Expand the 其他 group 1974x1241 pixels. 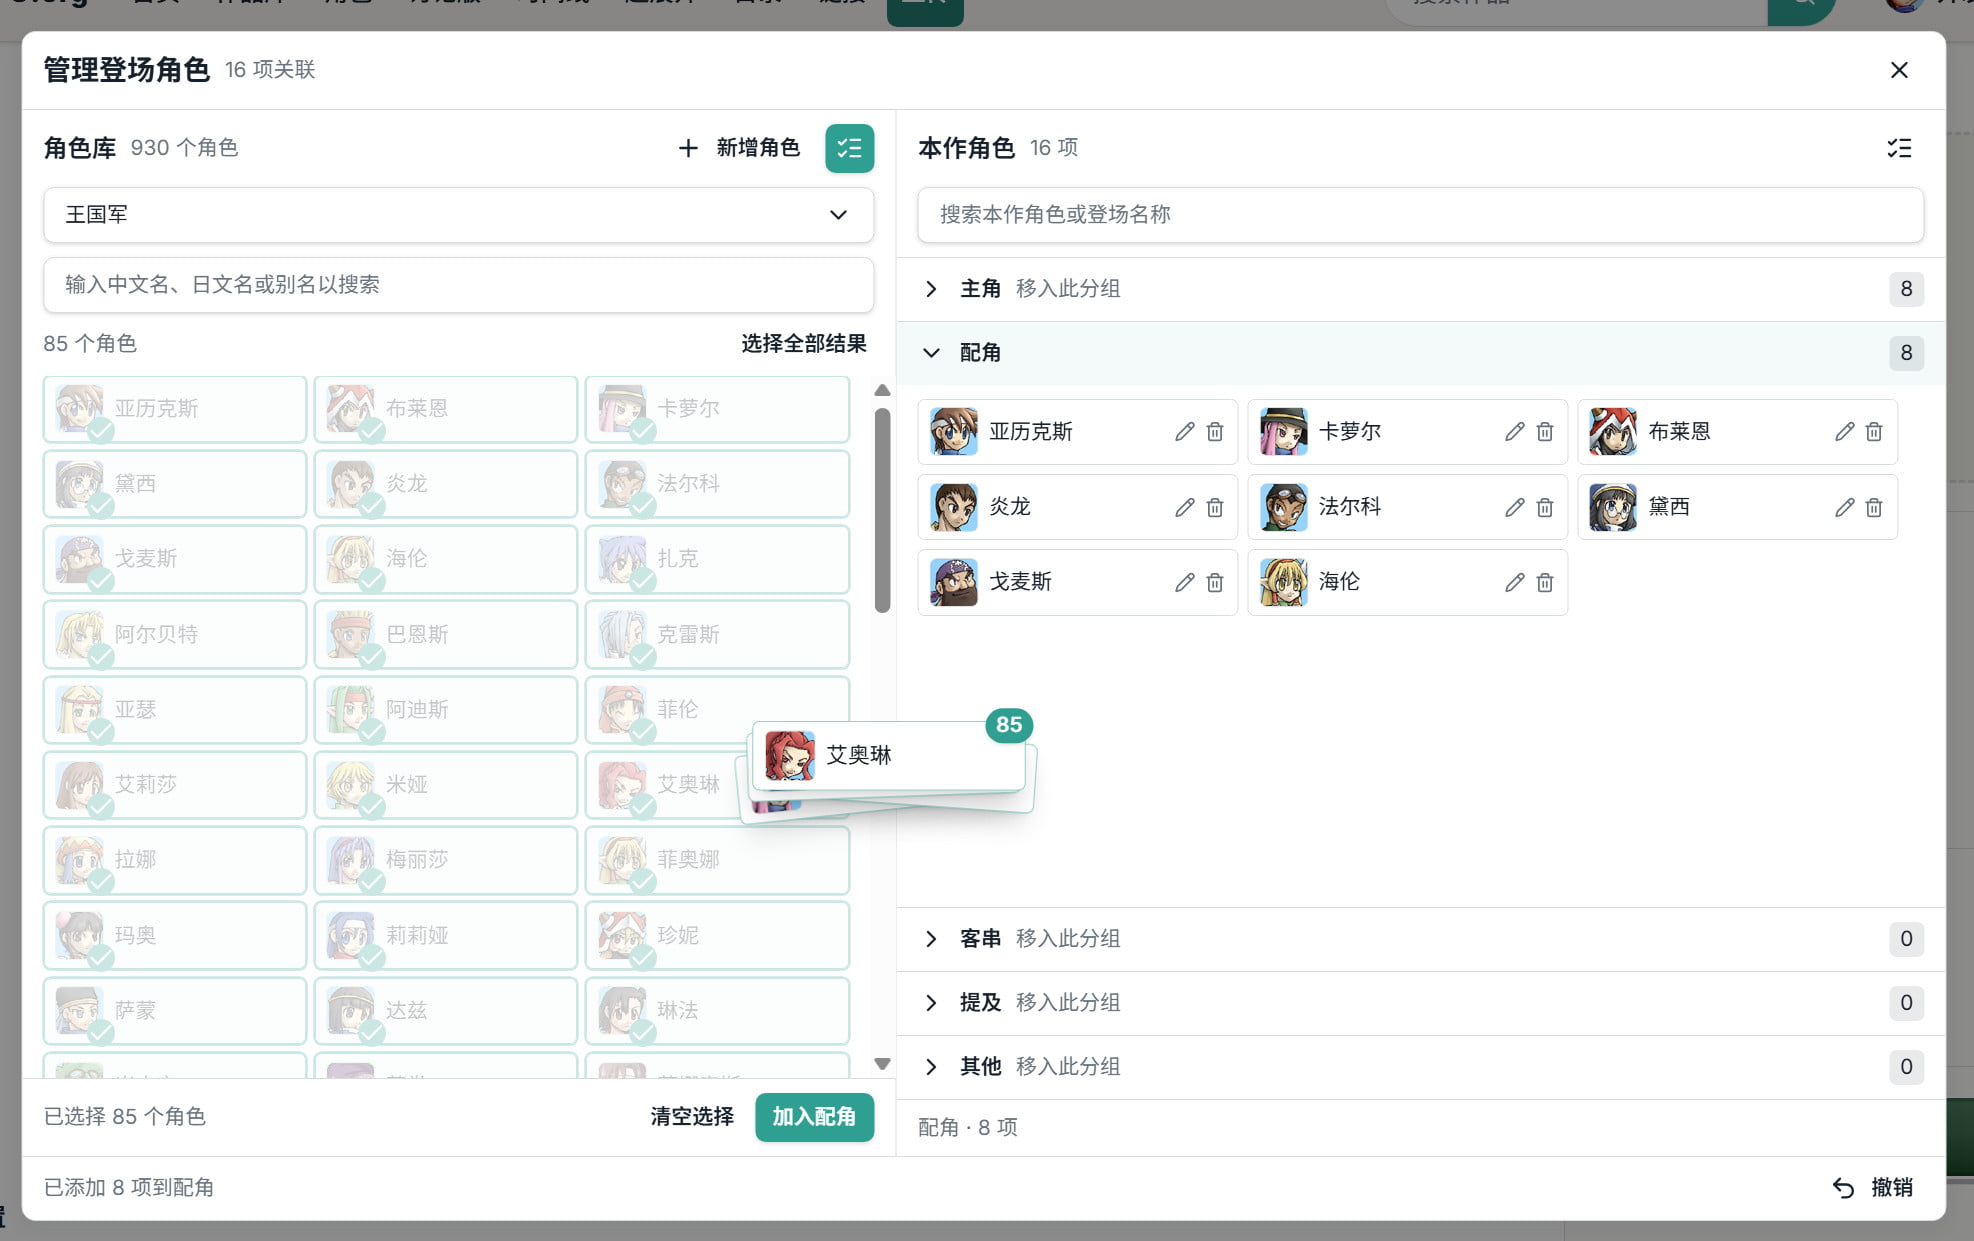point(931,1067)
